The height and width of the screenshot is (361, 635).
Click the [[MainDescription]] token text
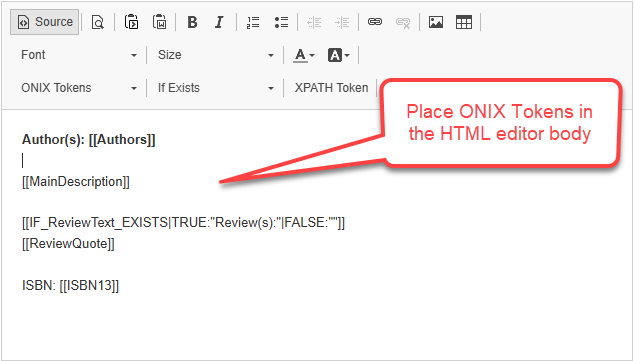click(x=76, y=182)
